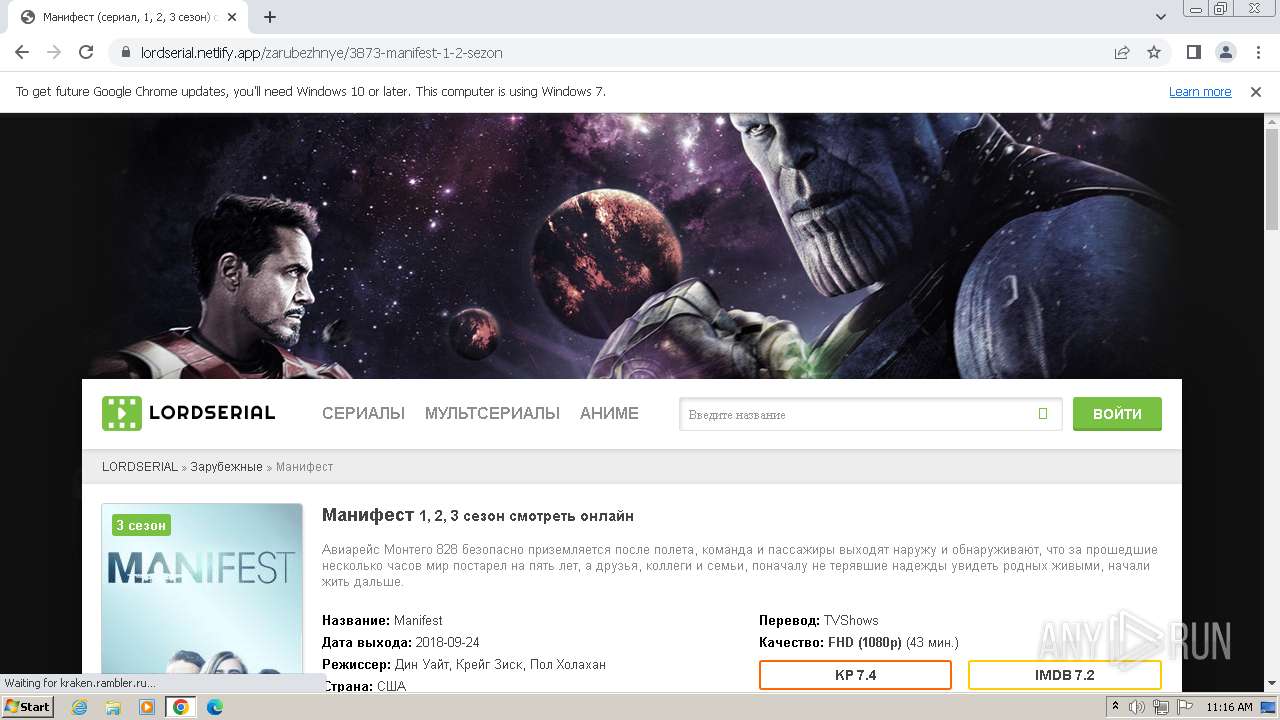Click the ВОЙТИ login button
The height and width of the screenshot is (720, 1280).
pyautogui.click(x=1117, y=413)
